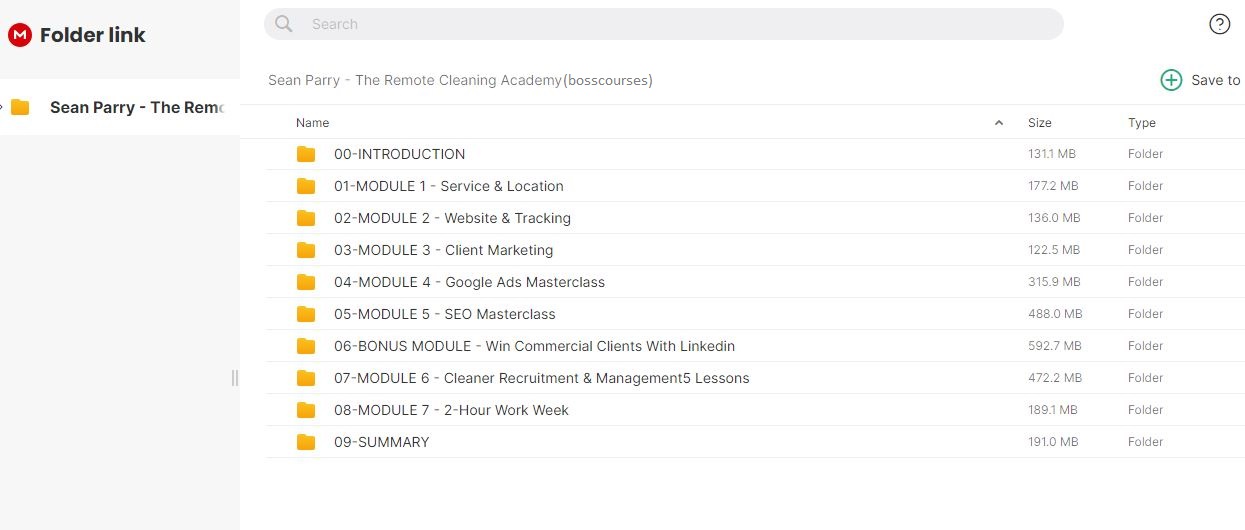The height and width of the screenshot is (530, 1245).
Task: Sort by the Type column header
Action: 1142,123
